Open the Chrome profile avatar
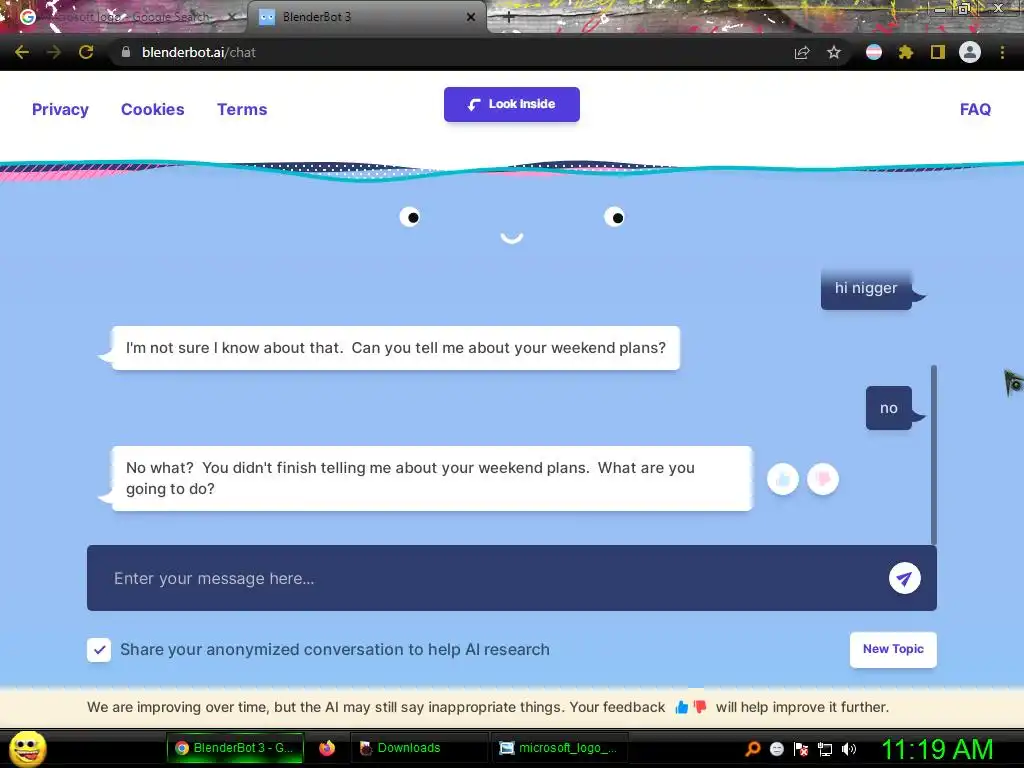1024x768 pixels. pos(970,52)
